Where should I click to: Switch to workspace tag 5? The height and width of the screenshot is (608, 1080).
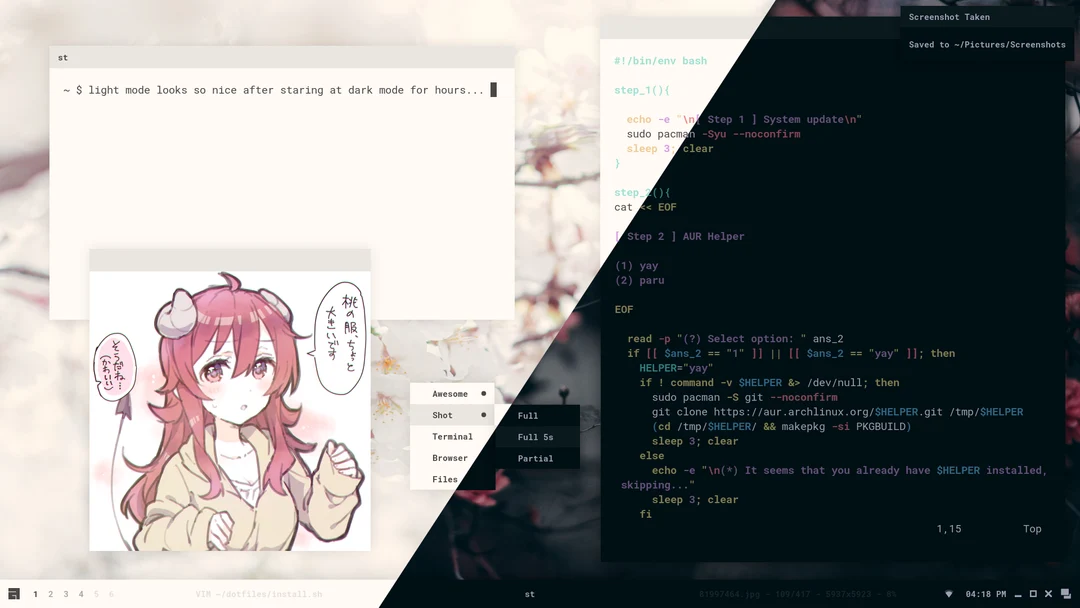(x=96, y=593)
